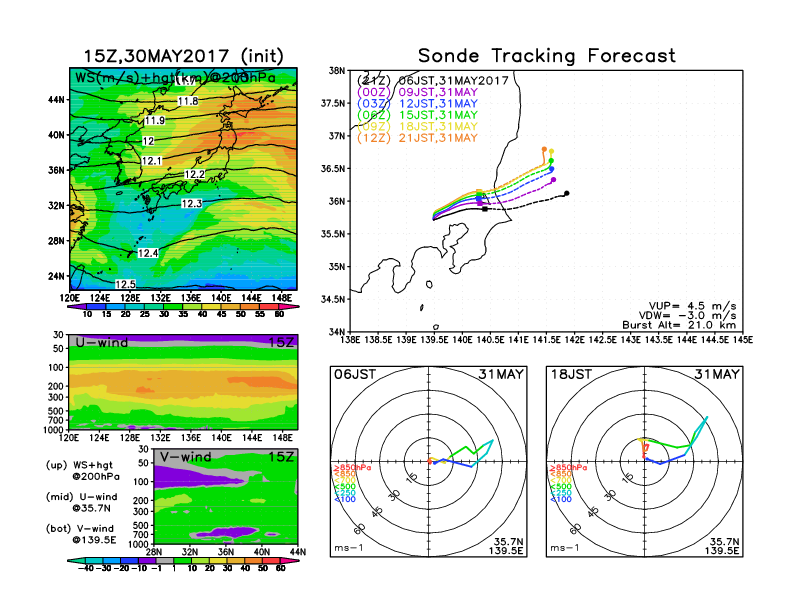792x612 pixels.
Task: Click the "11.9" height contour label
Action: click(155, 121)
